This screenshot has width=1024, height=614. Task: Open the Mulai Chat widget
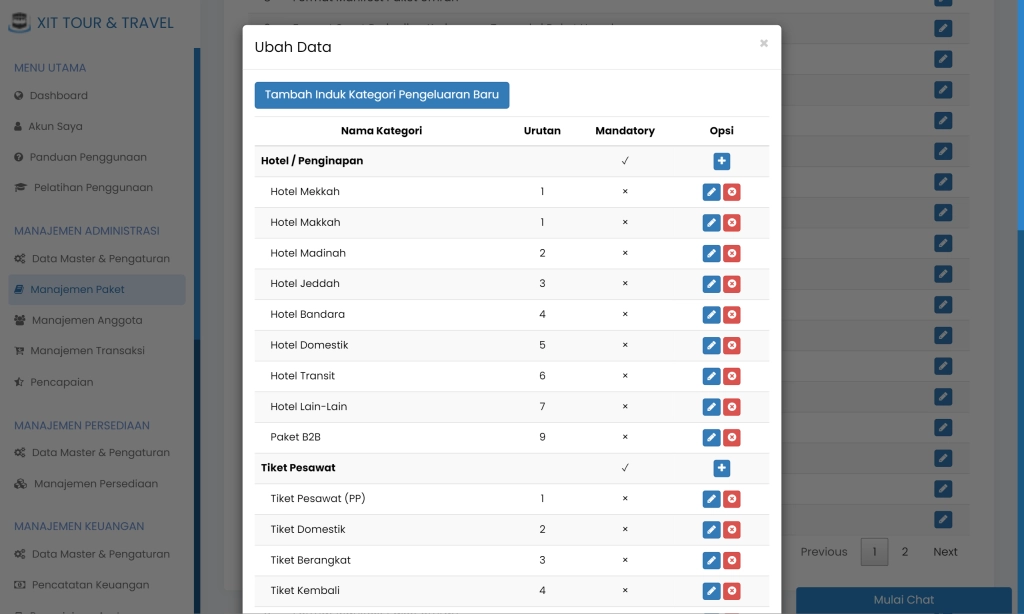[904, 600]
